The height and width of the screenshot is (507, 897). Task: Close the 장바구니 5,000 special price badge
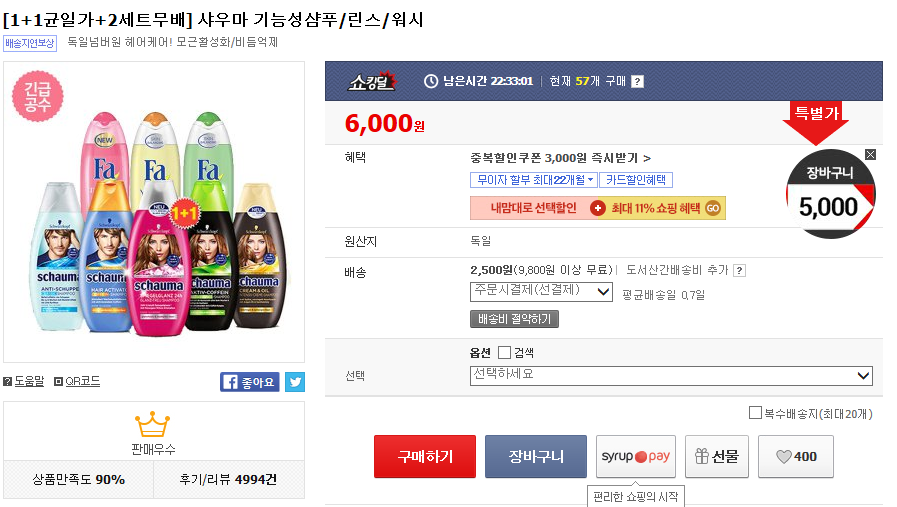pos(869,154)
